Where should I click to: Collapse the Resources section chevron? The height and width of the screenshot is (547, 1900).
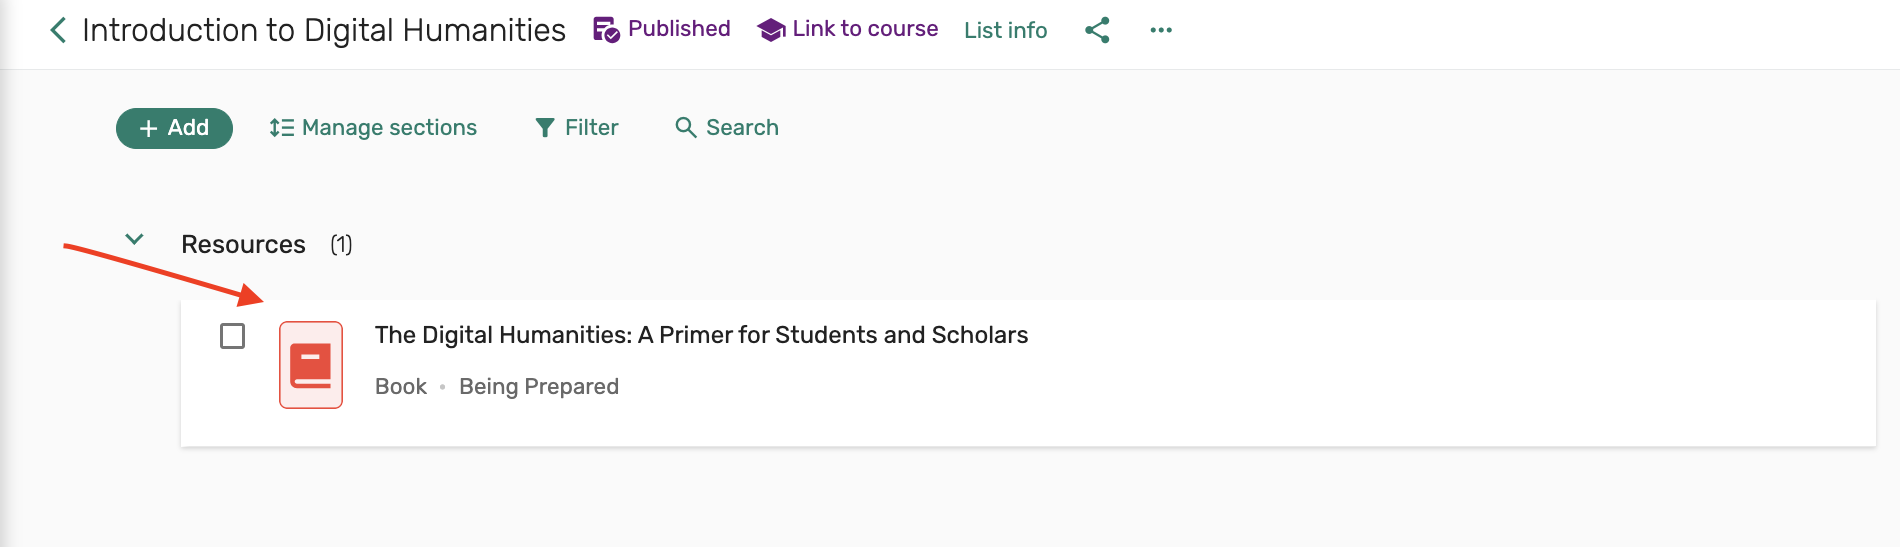[x=134, y=240]
